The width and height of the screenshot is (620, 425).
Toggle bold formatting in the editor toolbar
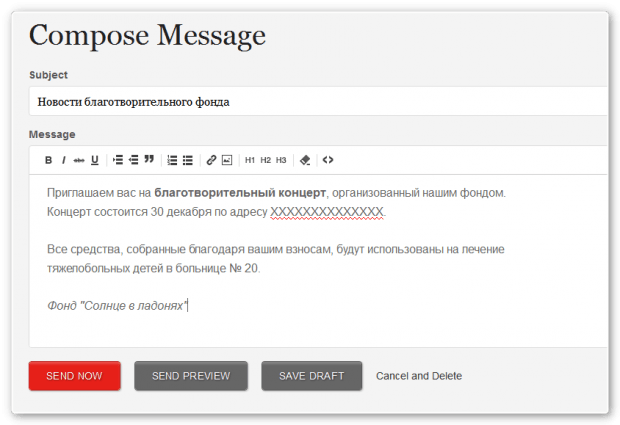48,160
